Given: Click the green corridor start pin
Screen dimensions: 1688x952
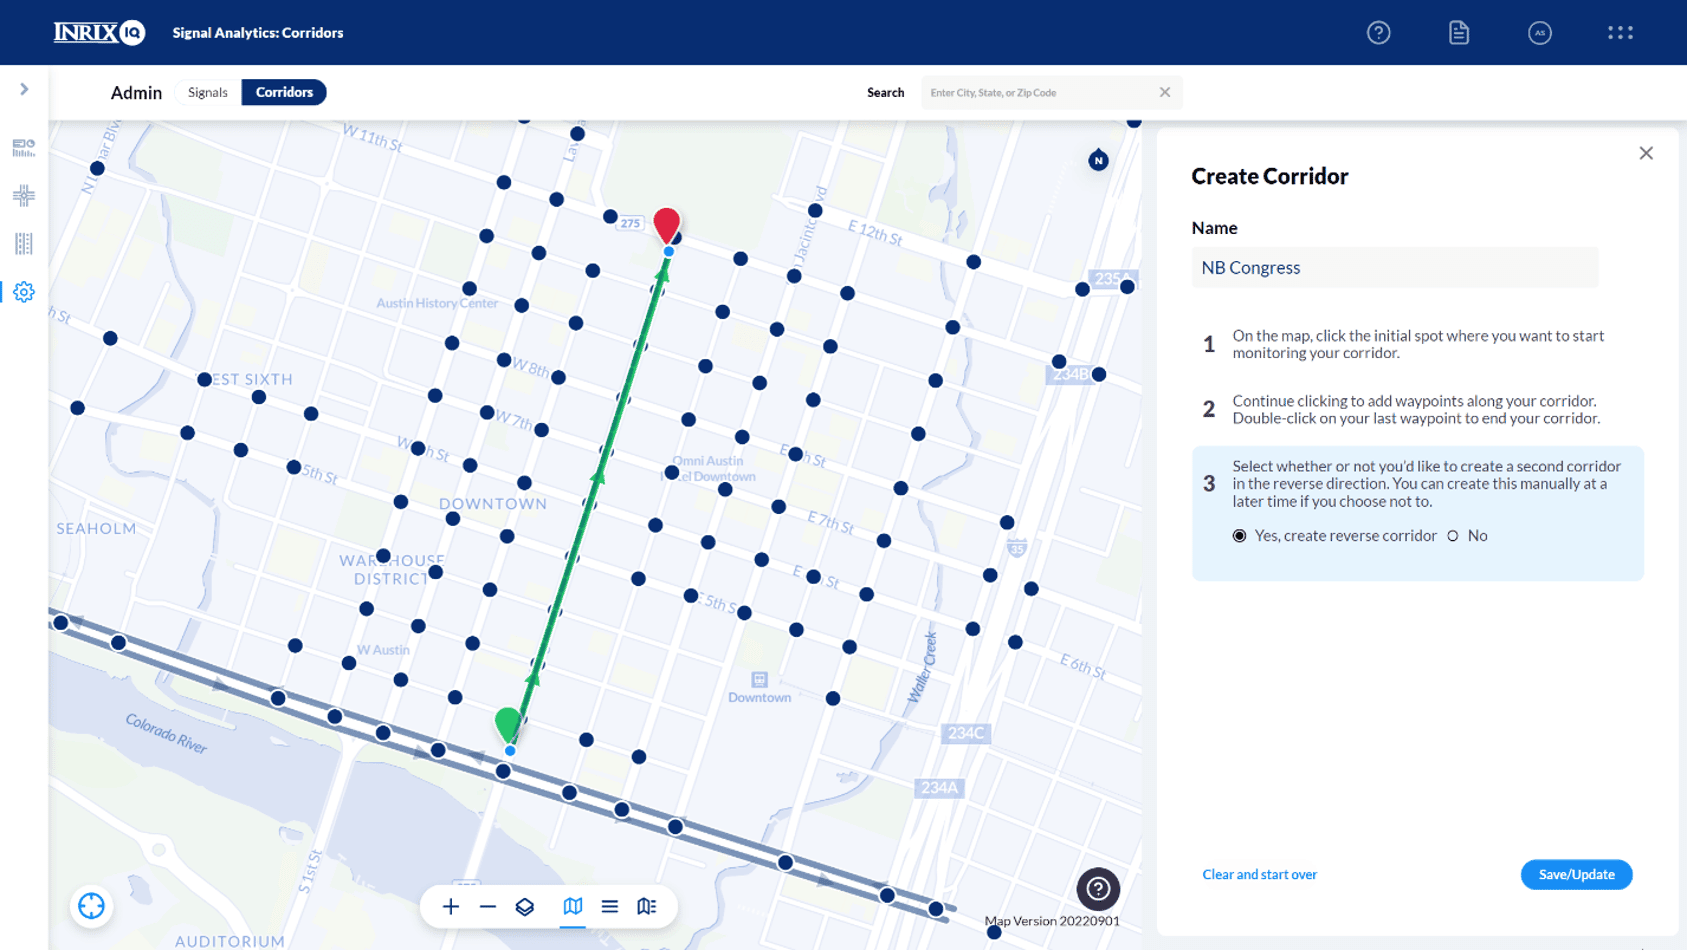Looking at the screenshot, I should coord(508,724).
